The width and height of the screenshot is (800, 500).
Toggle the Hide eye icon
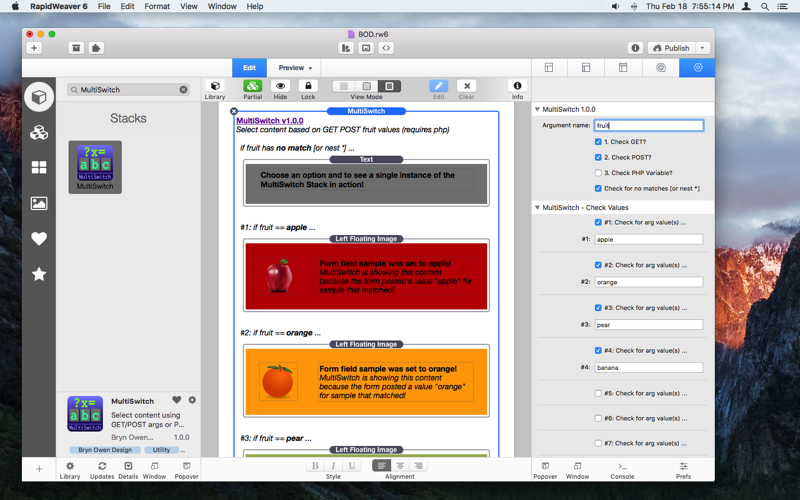tap(280, 86)
